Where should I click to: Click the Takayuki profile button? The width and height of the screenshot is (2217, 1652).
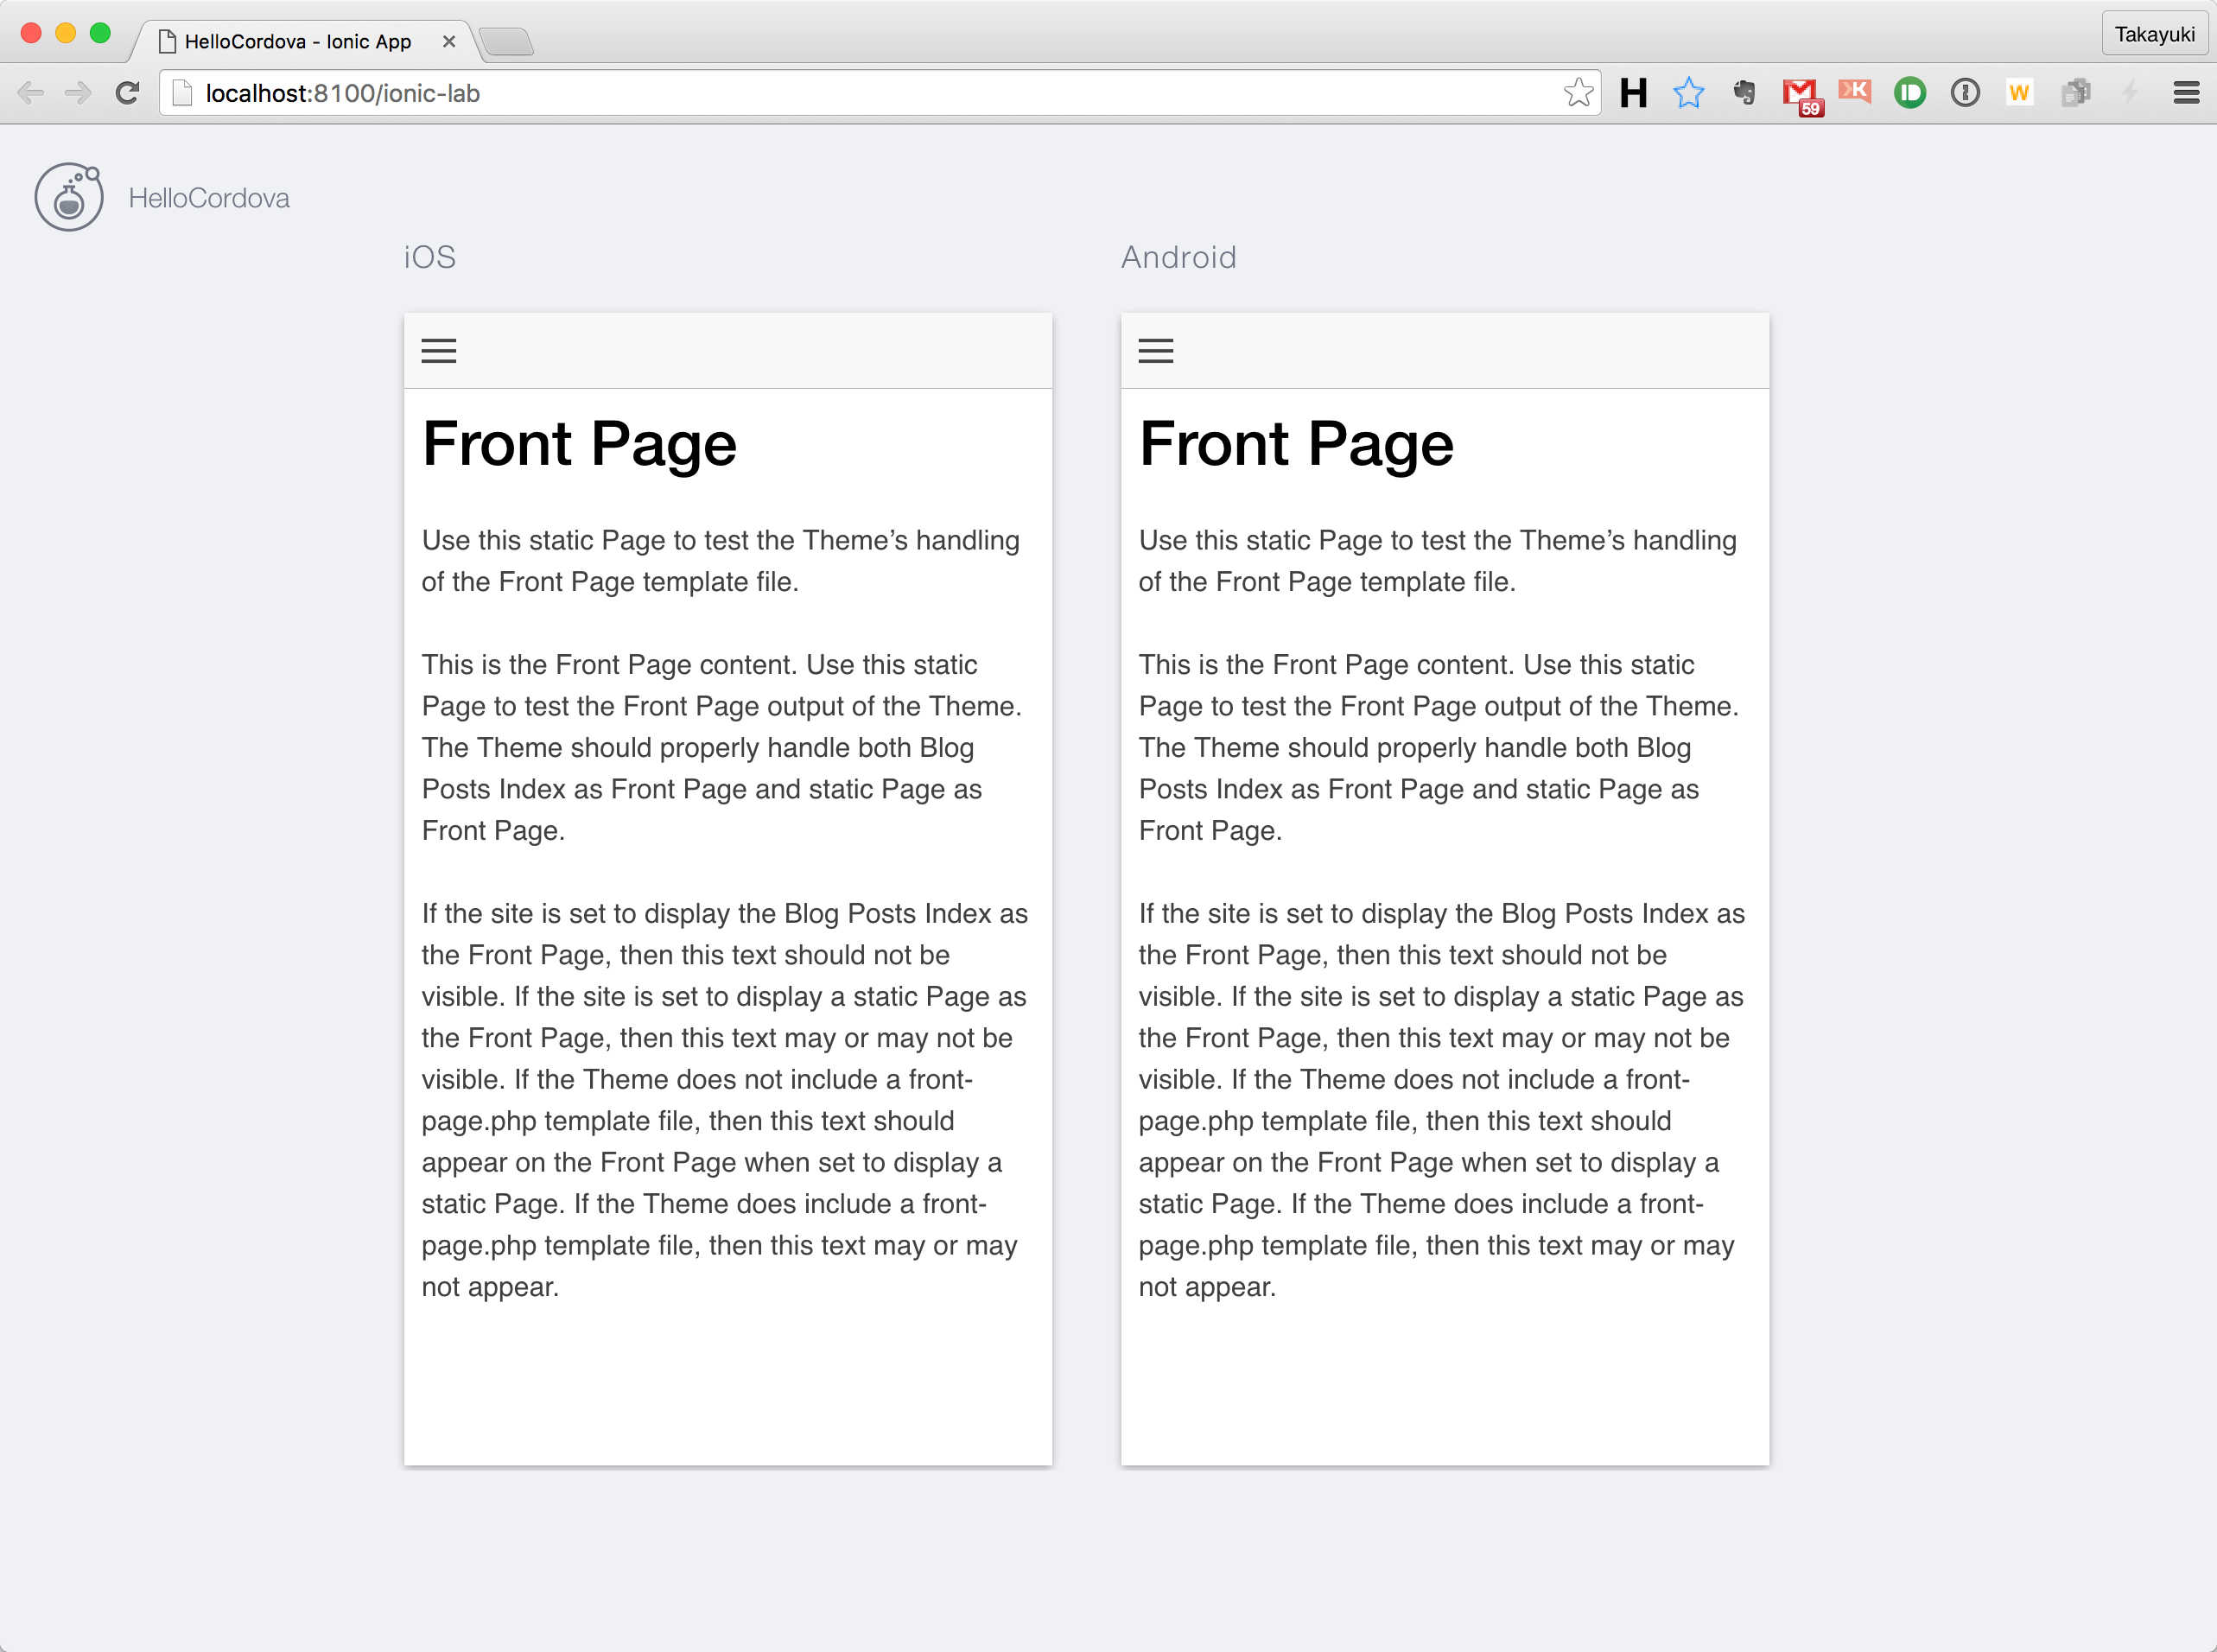[x=2154, y=34]
